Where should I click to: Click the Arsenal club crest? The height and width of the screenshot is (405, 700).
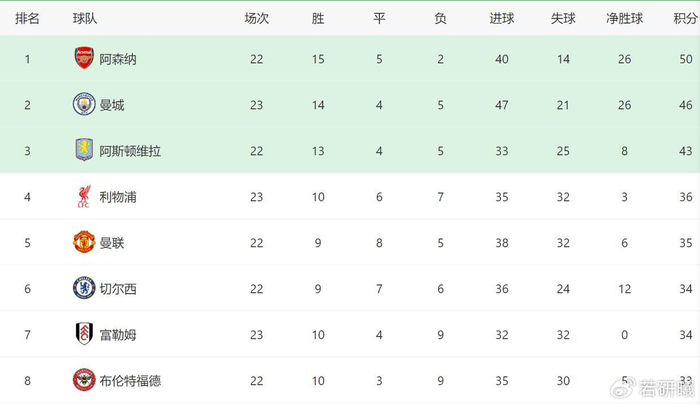tap(84, 58)
